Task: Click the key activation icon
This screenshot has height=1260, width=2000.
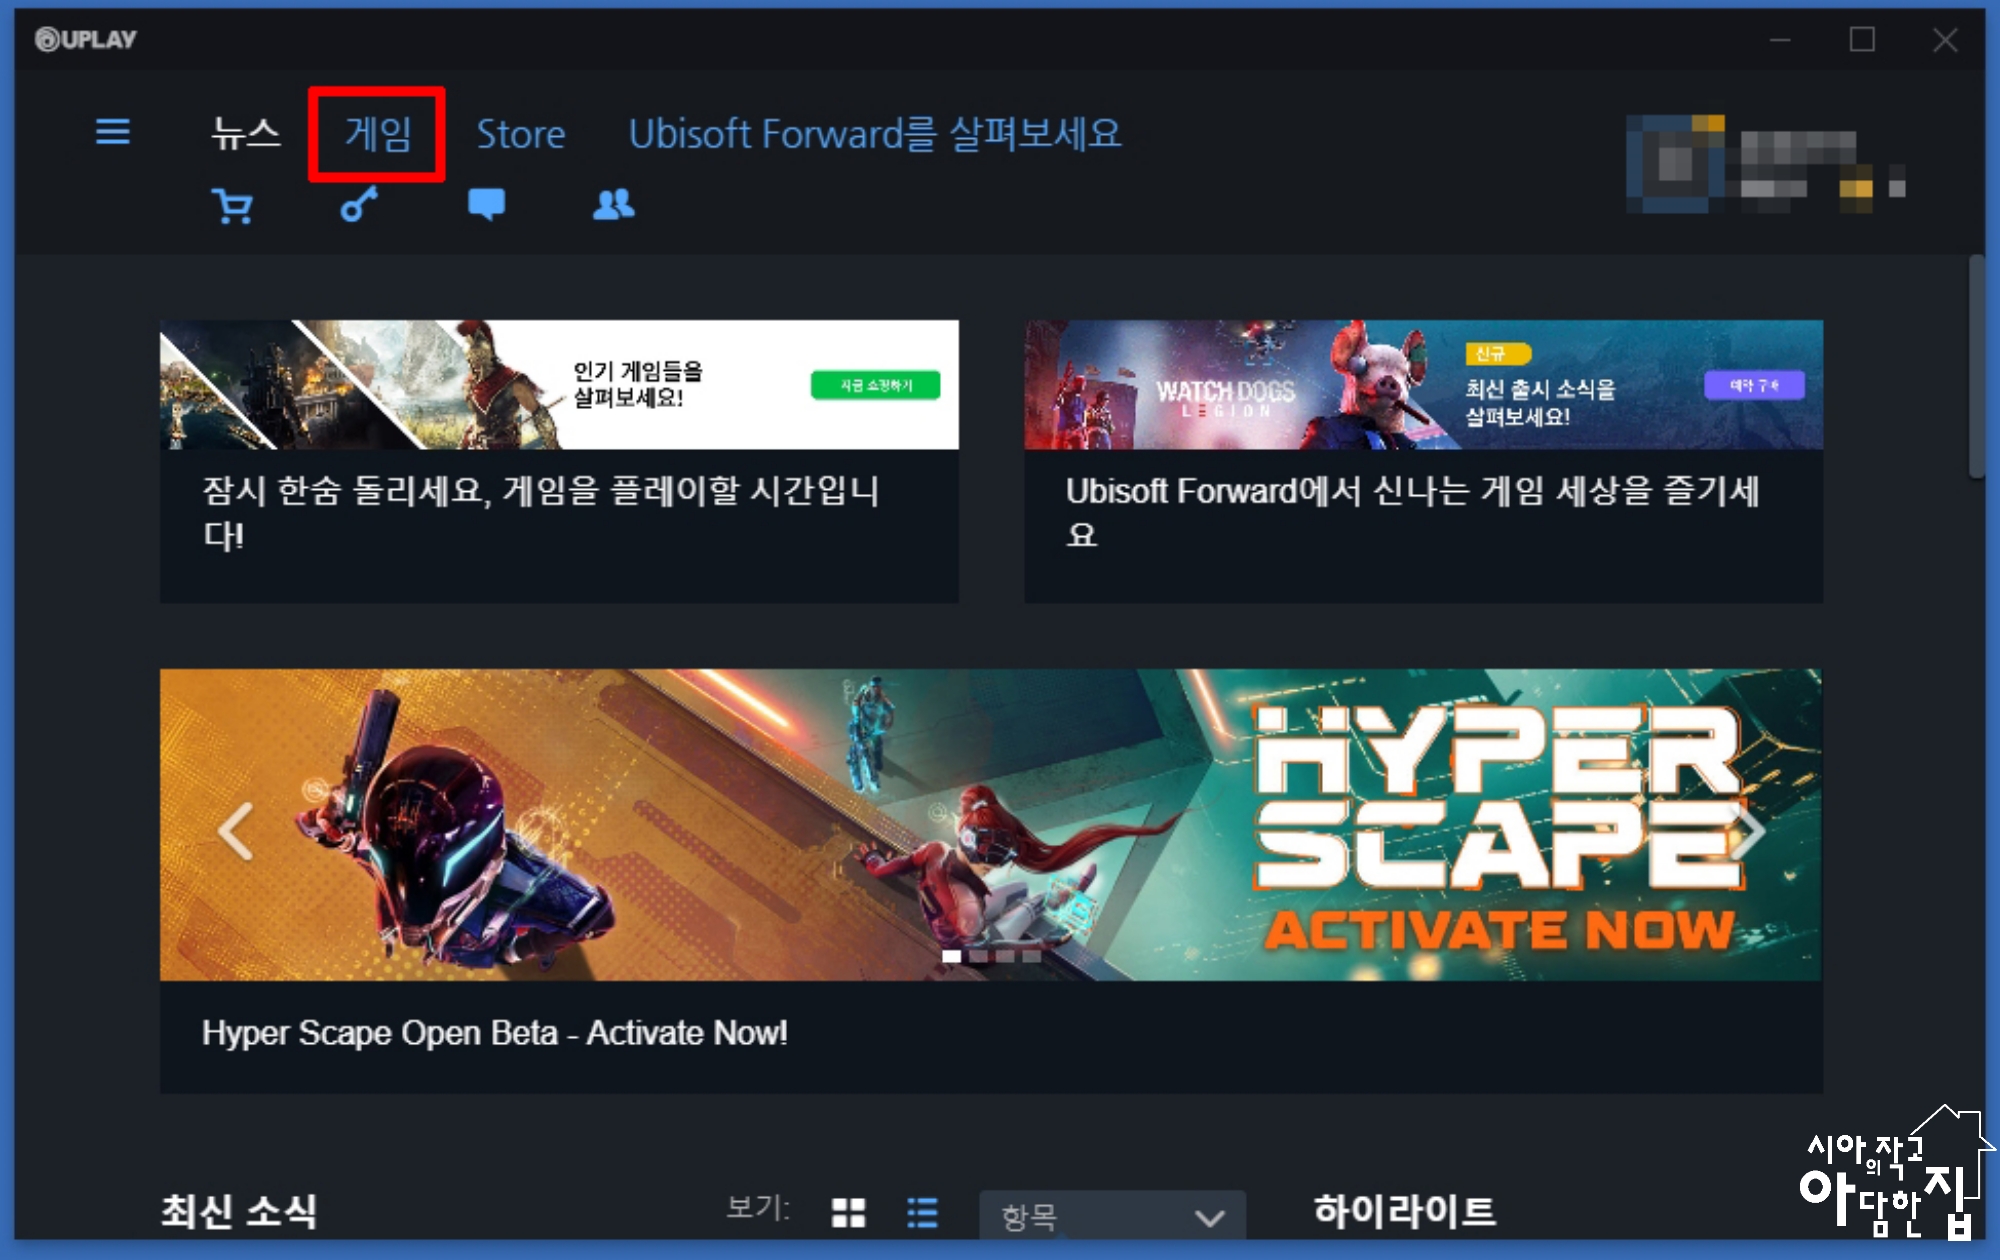Action: click(x=359, y=205)
